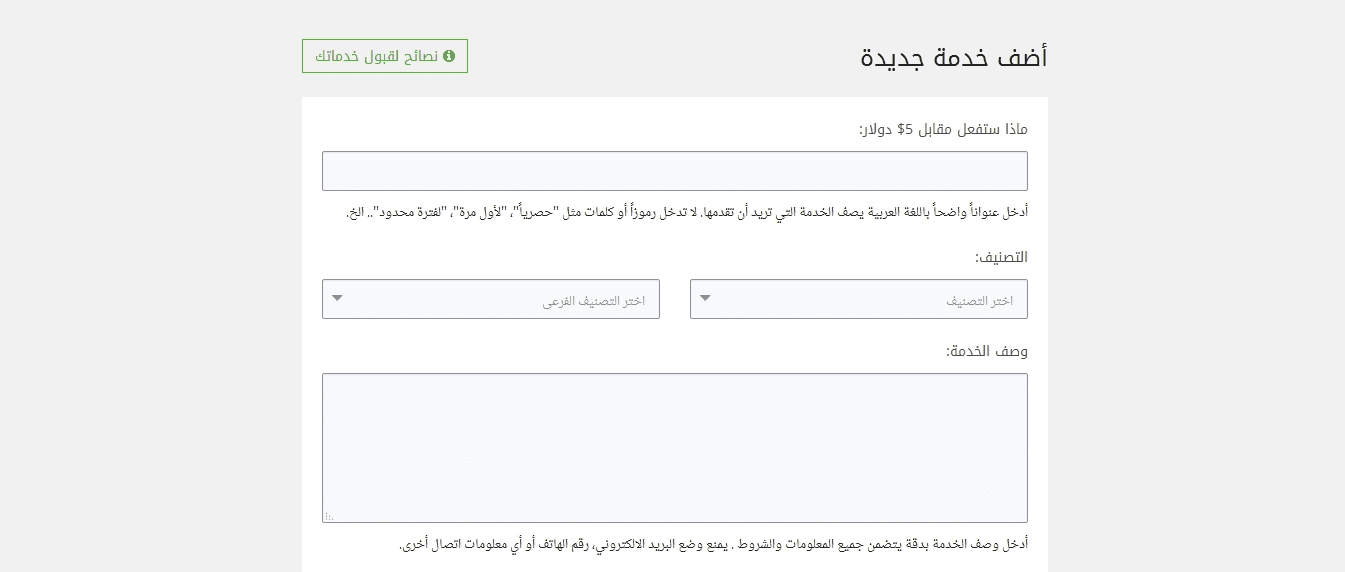Click the arrow of the main category dropdown
The image size is (1345, 572).
(x=706, y=298)
